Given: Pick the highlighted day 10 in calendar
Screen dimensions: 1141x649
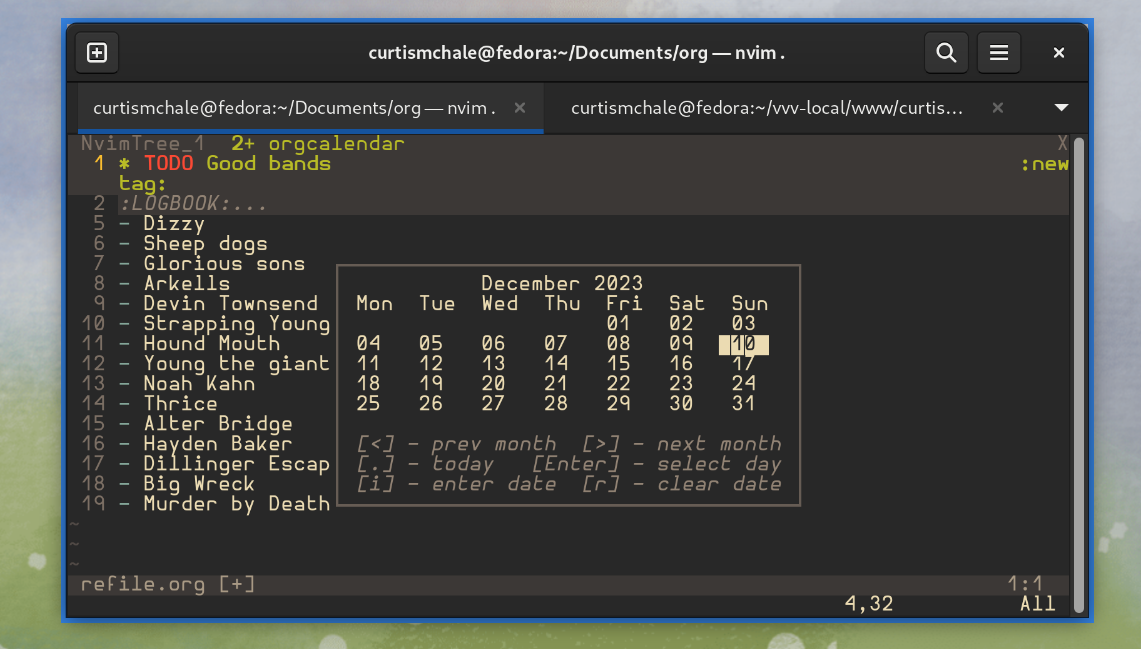Looking at the screenshot, I should (x=743, y=344).
